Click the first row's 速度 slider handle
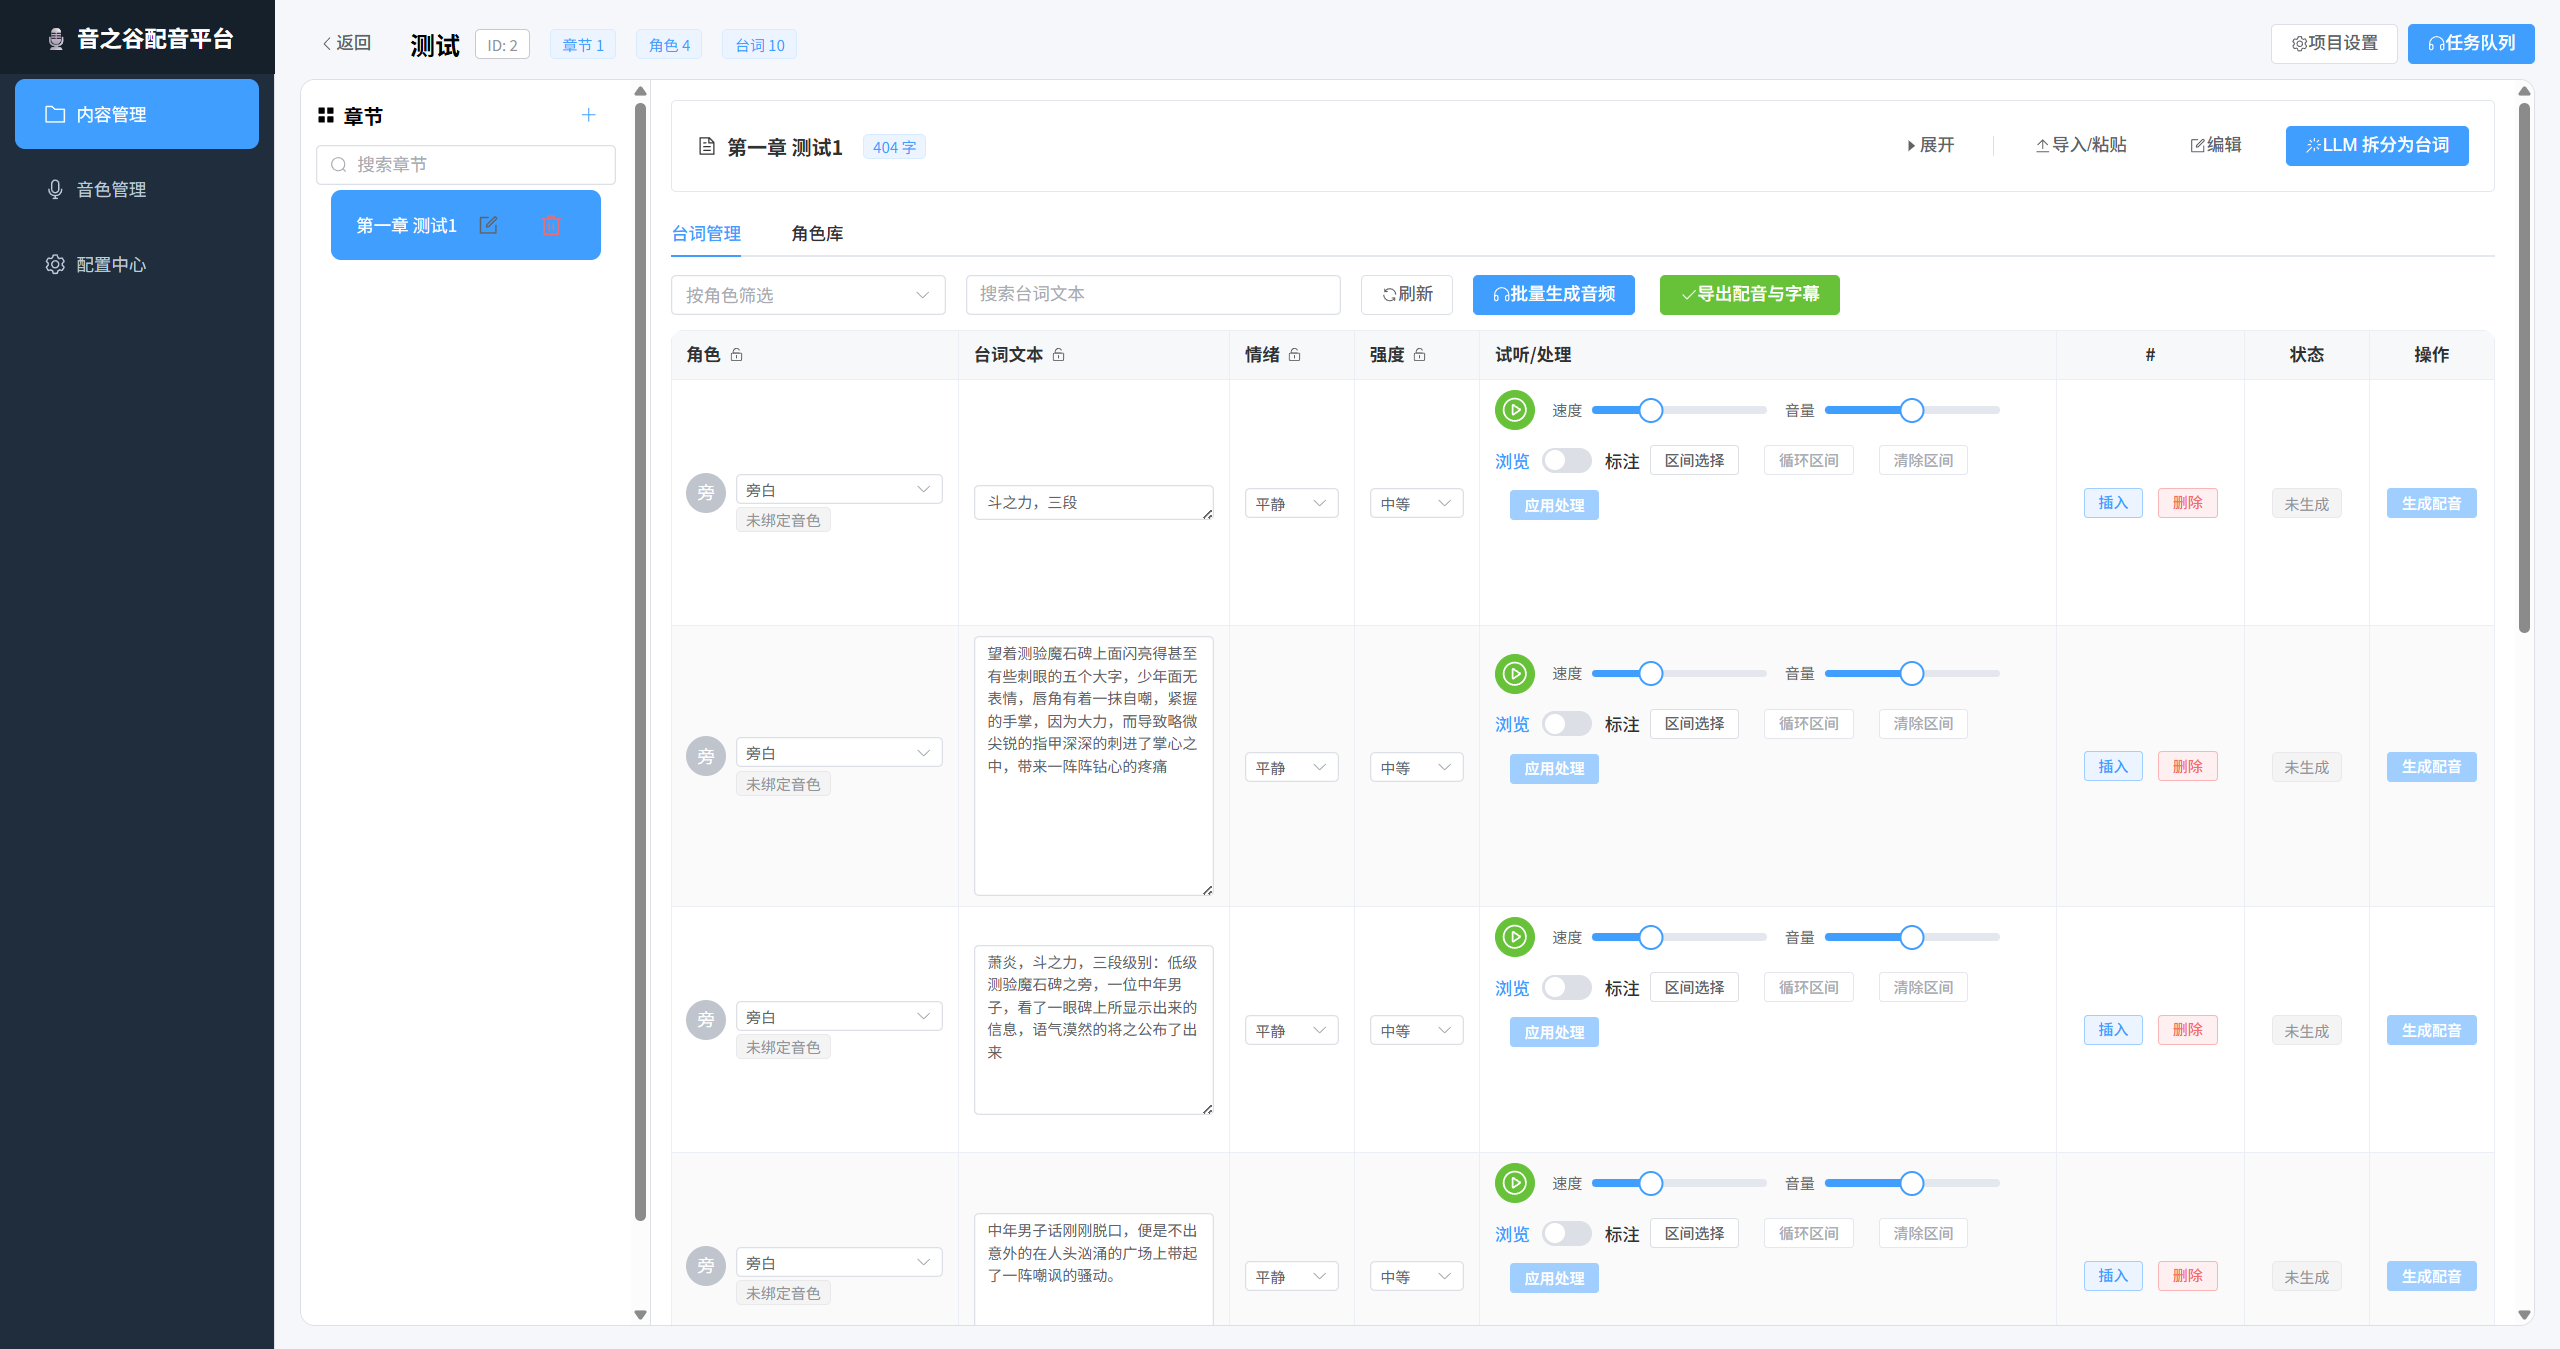Viewport: 2560px width, 1349px height. (x=1651, y=410)
